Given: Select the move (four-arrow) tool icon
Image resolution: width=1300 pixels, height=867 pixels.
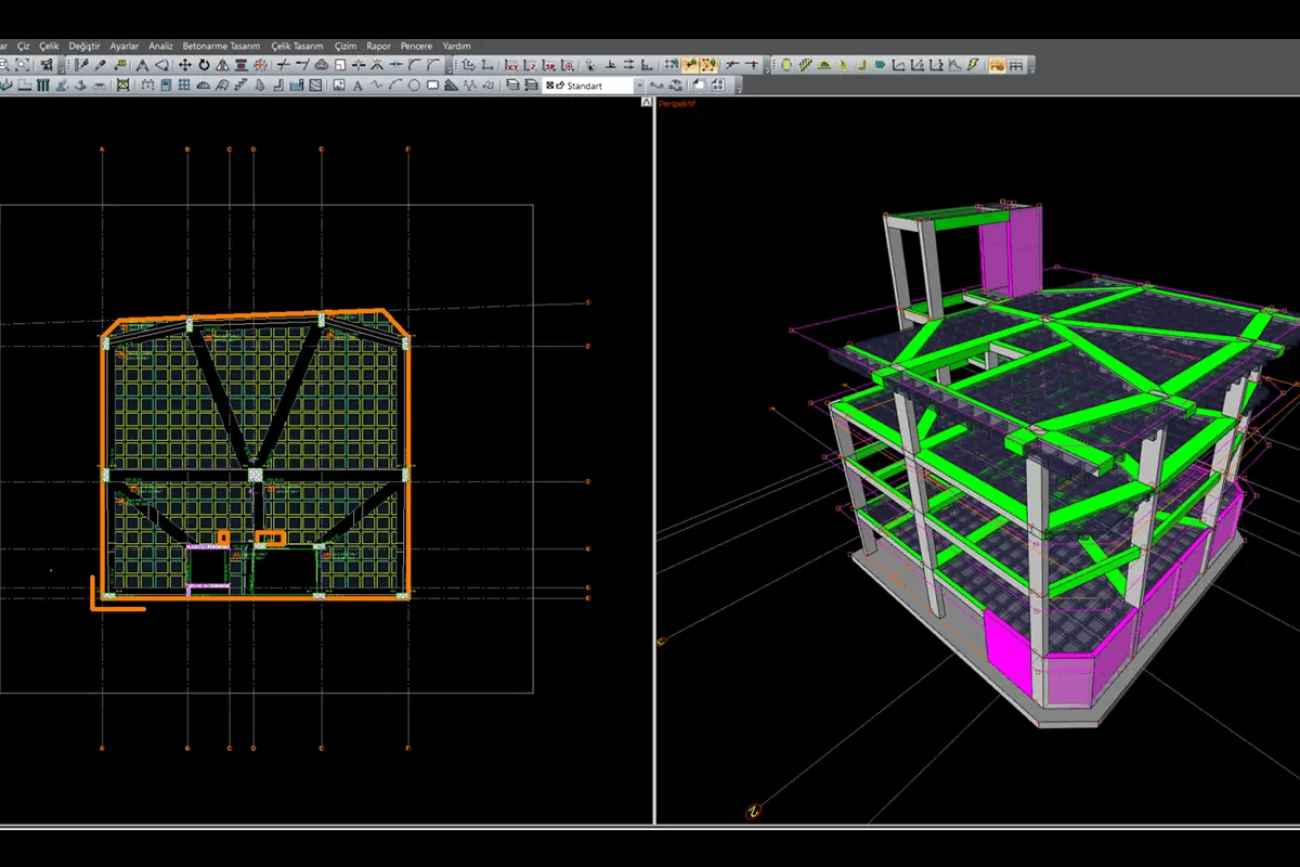Looking at the screenshot, I should (x=185, y=65).
